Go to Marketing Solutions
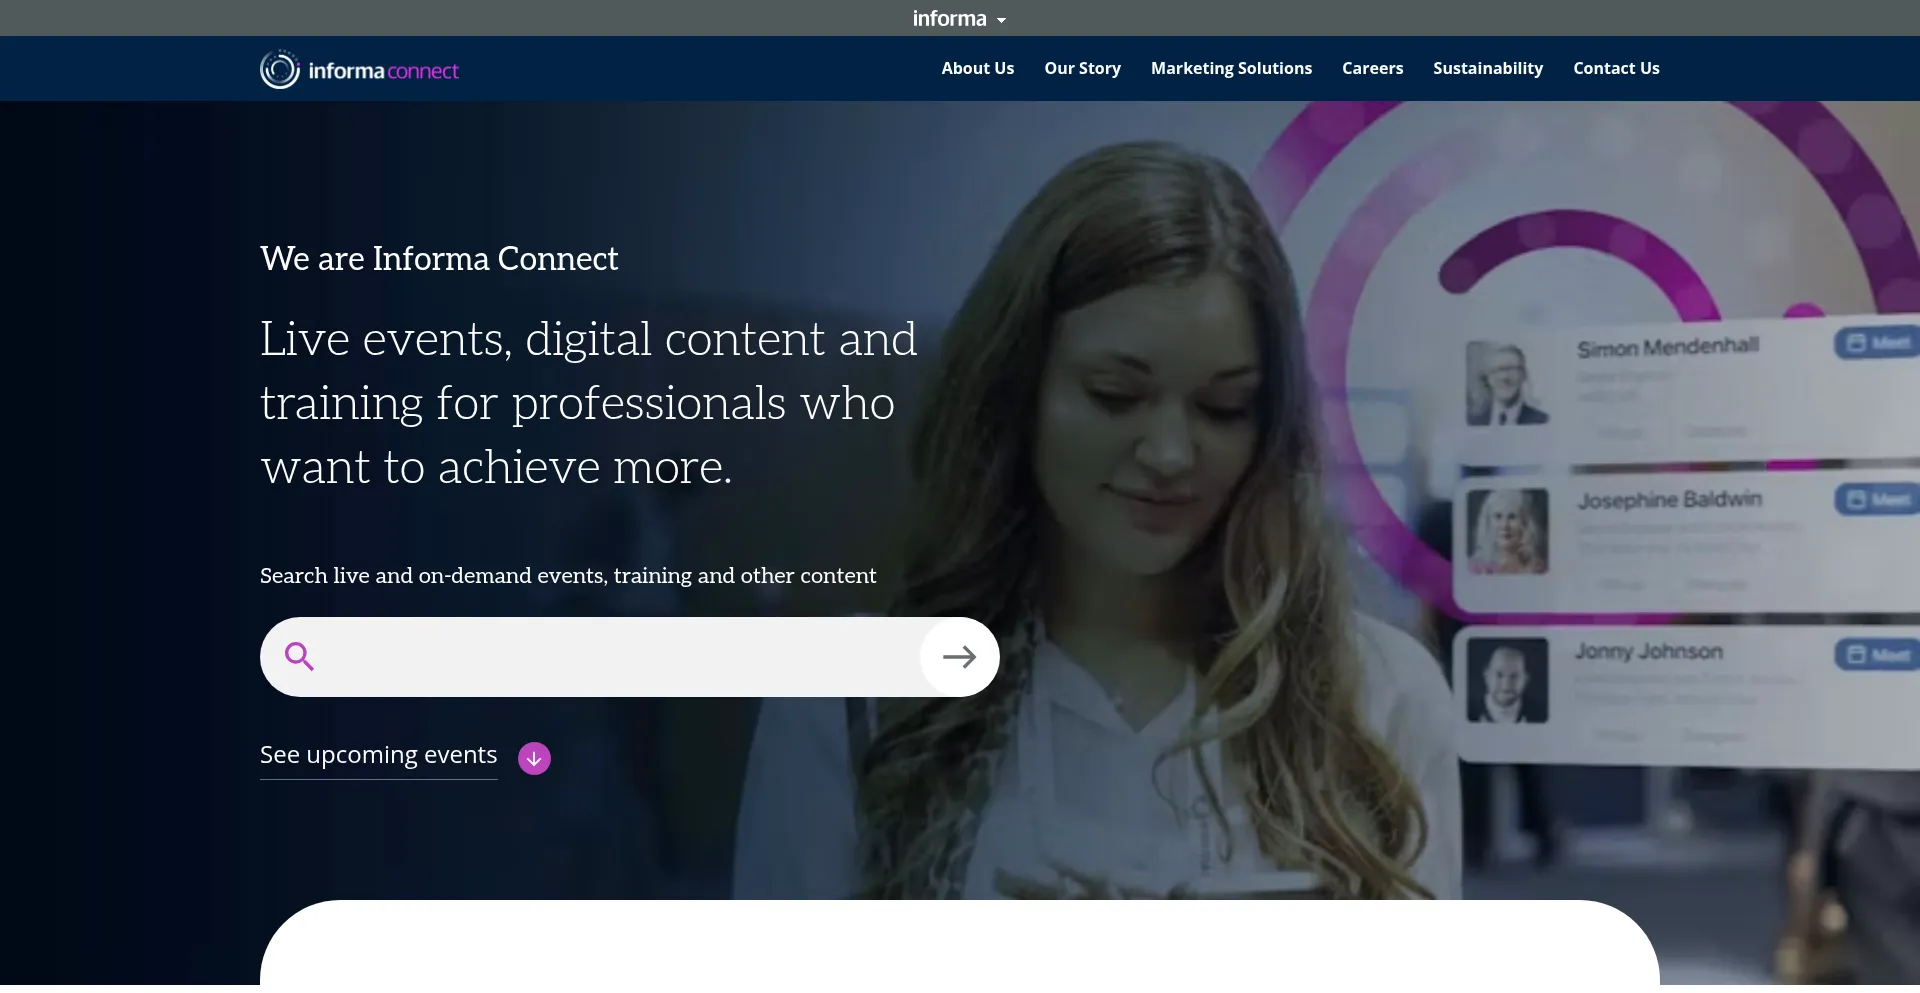Screen dimensions: 1920x993 pyautogui.click(x=1231, y=68)
